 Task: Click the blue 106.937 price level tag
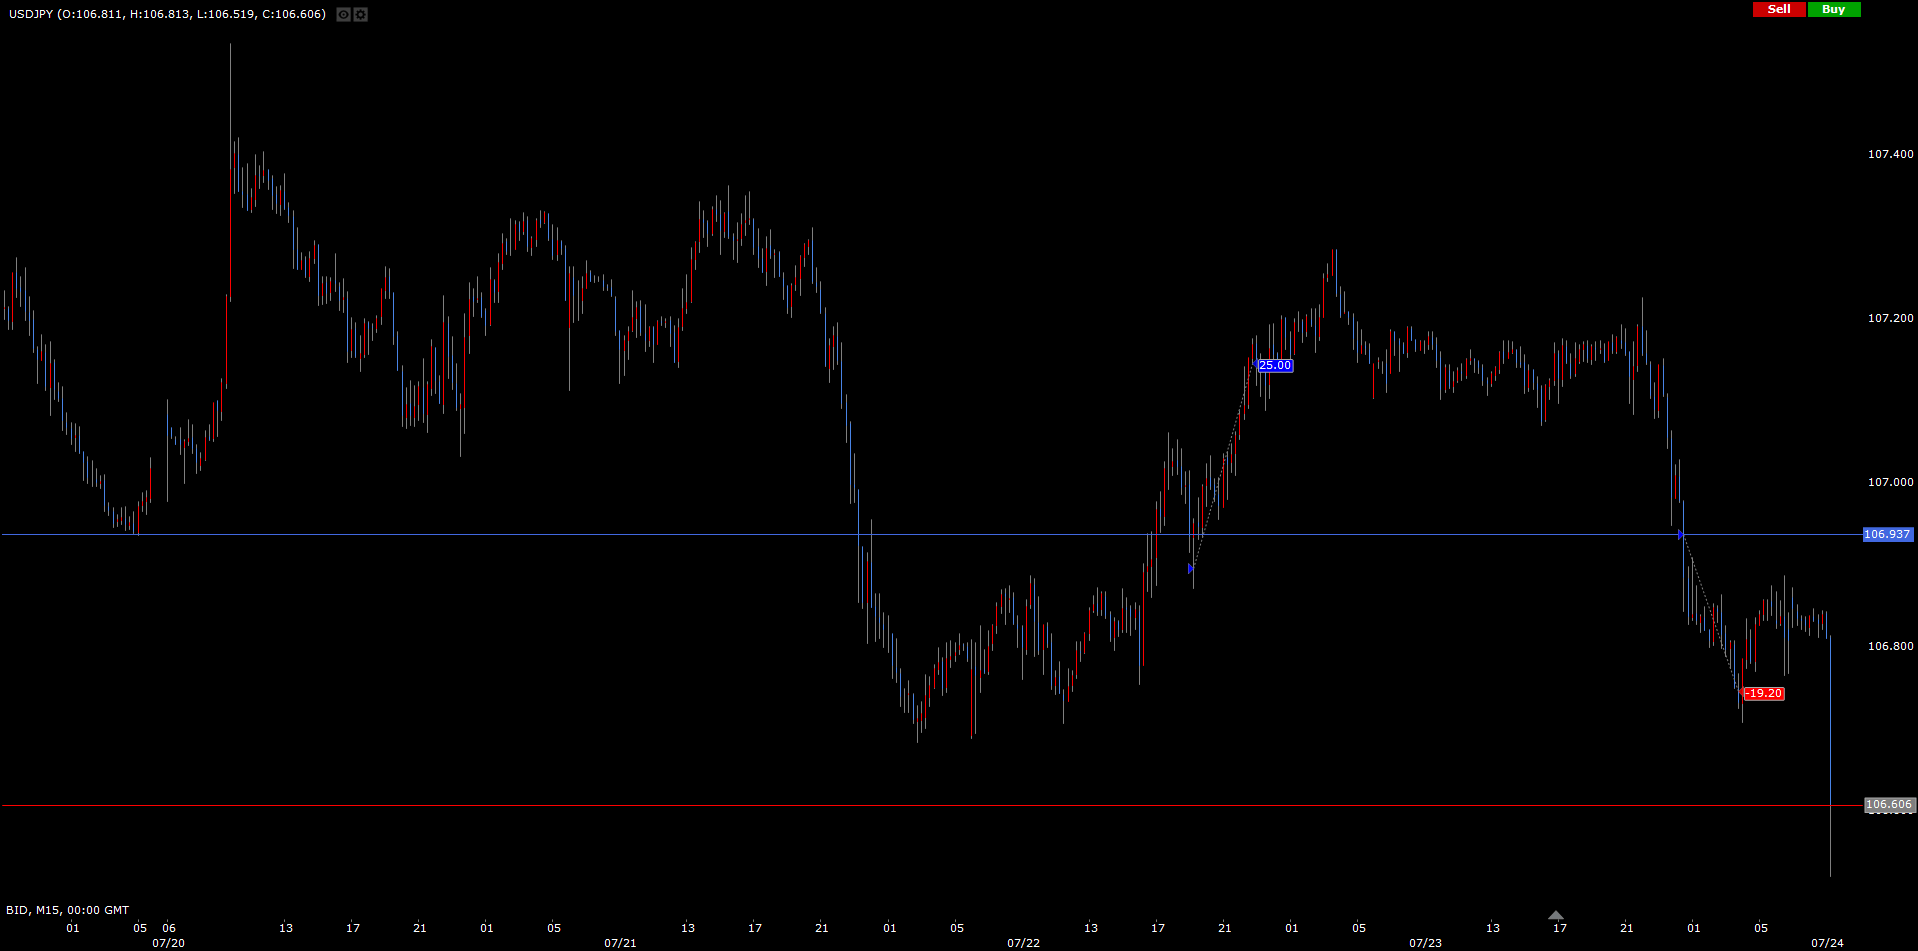pyautogui.click(x=1887, y=535)
